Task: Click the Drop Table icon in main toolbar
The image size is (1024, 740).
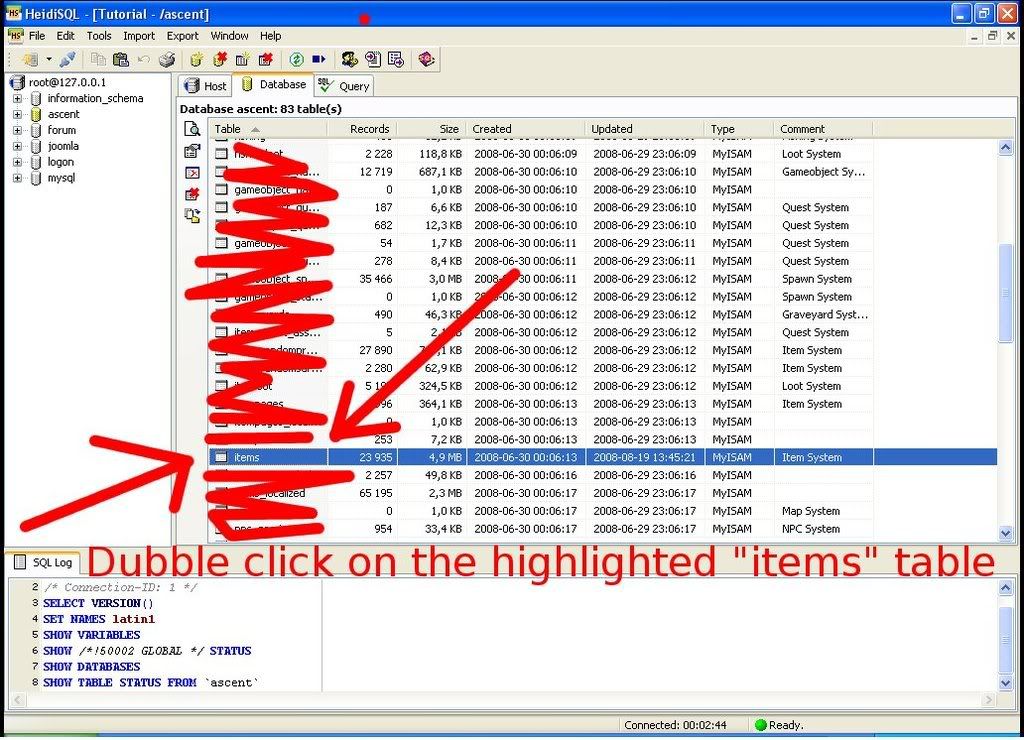Action: point(266,60)
